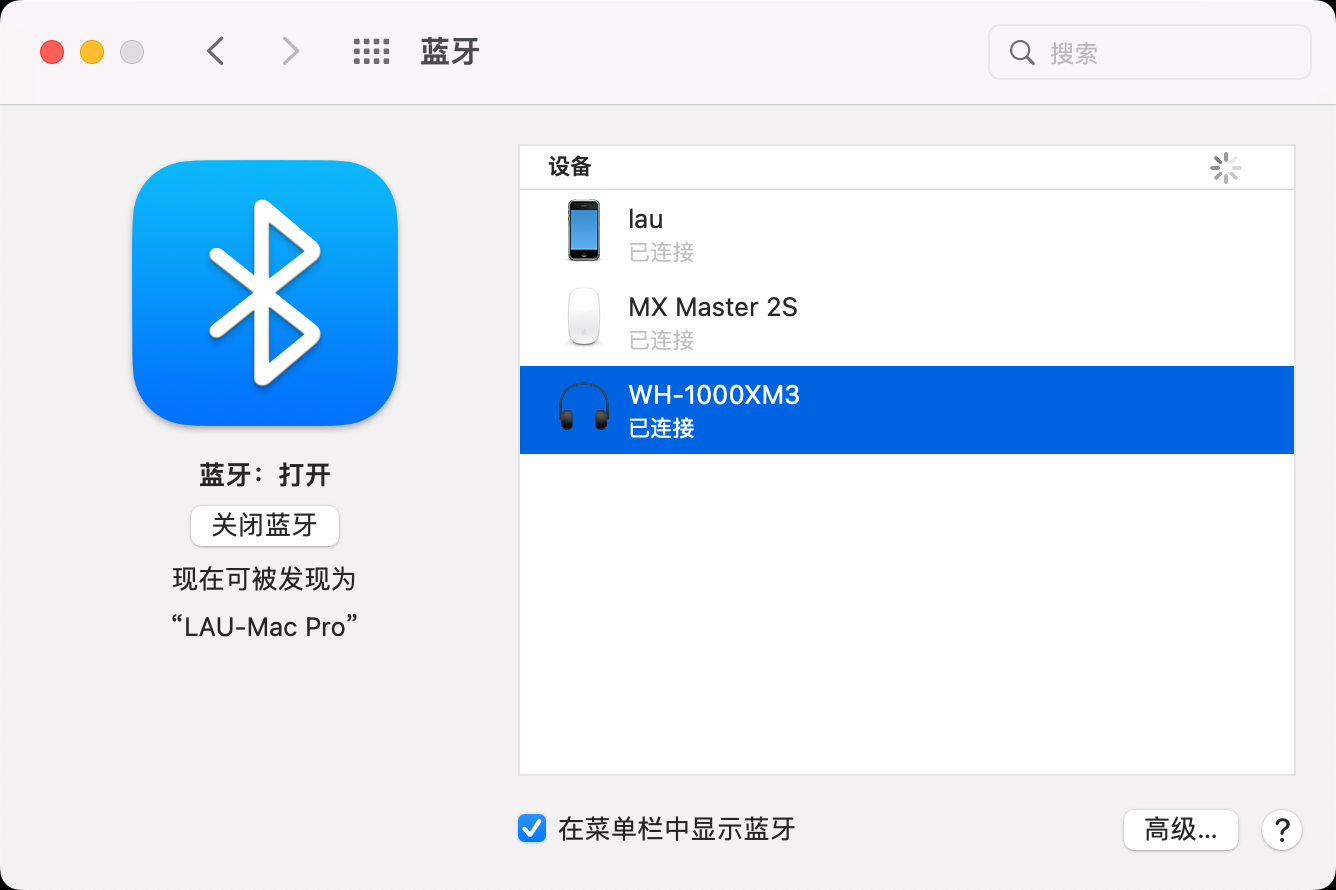
Task: Click the 蓝牙：打开 status label
Action: pos(265,475)
